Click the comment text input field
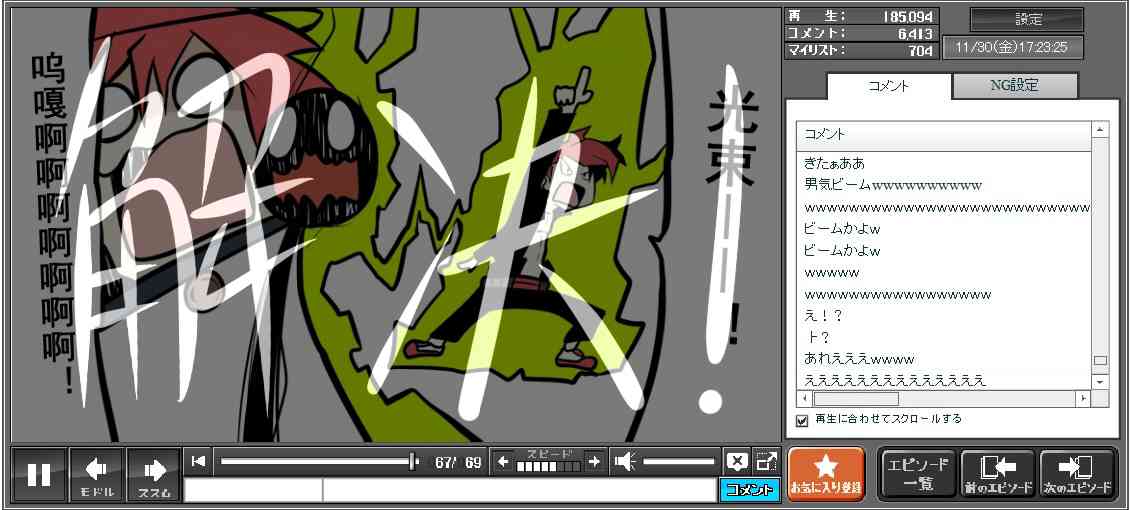The height and width of the screenshot is (510, 1131). click(518, 490)
